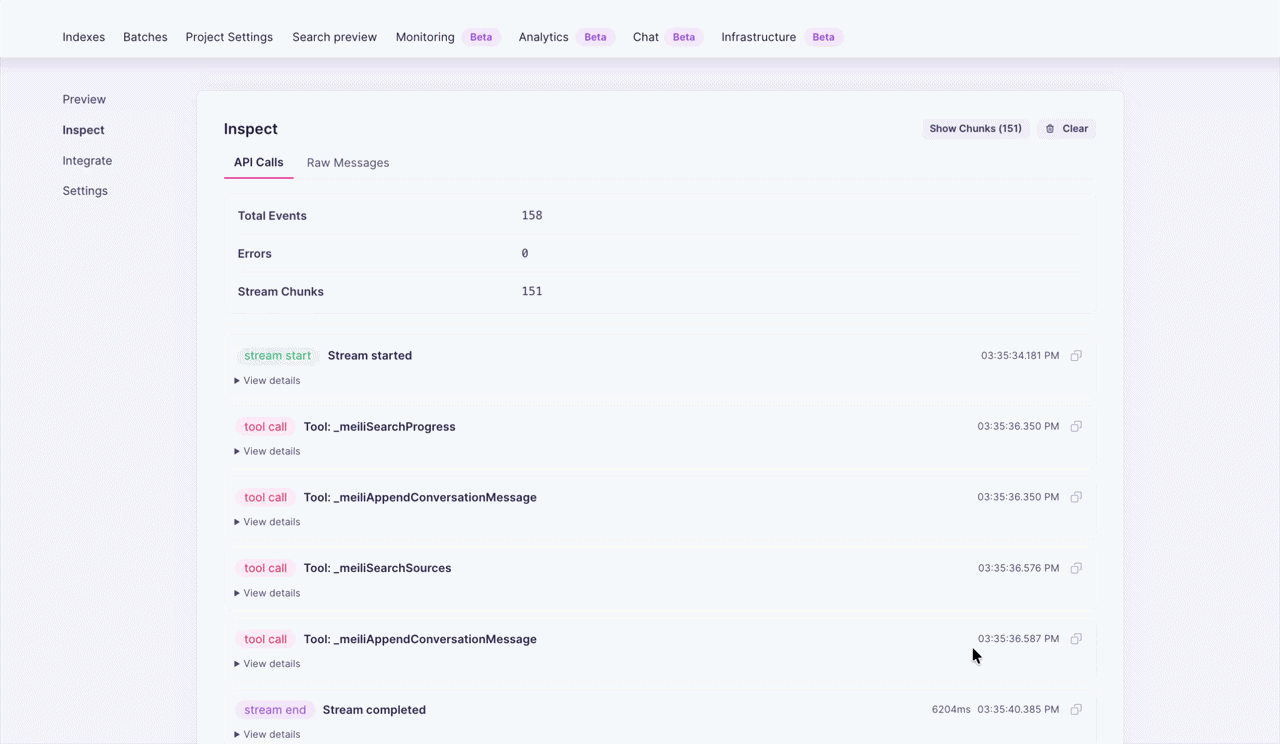Navigate to the Infrastructure section

(x=758, y=36)
